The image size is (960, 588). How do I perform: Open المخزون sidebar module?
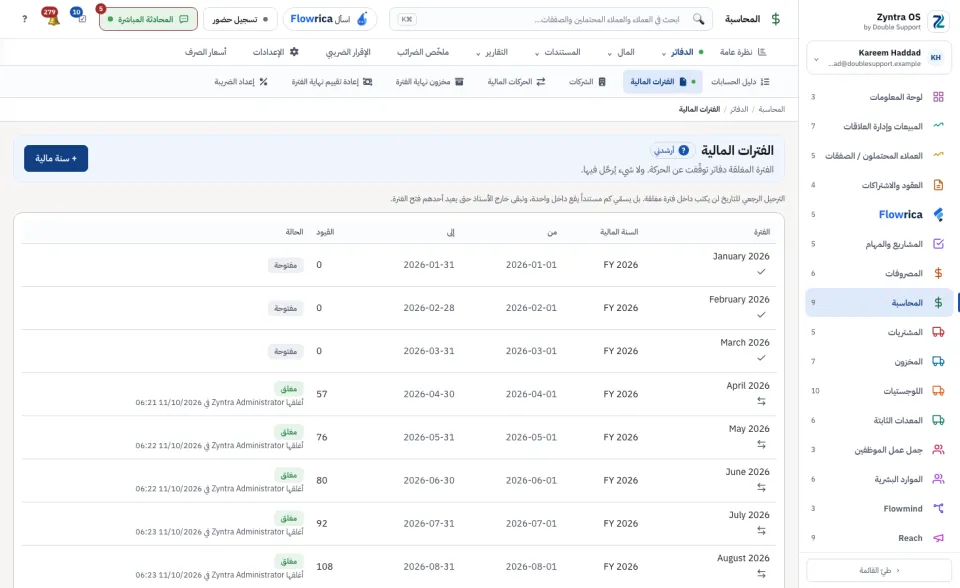click(x=879, y=361)
